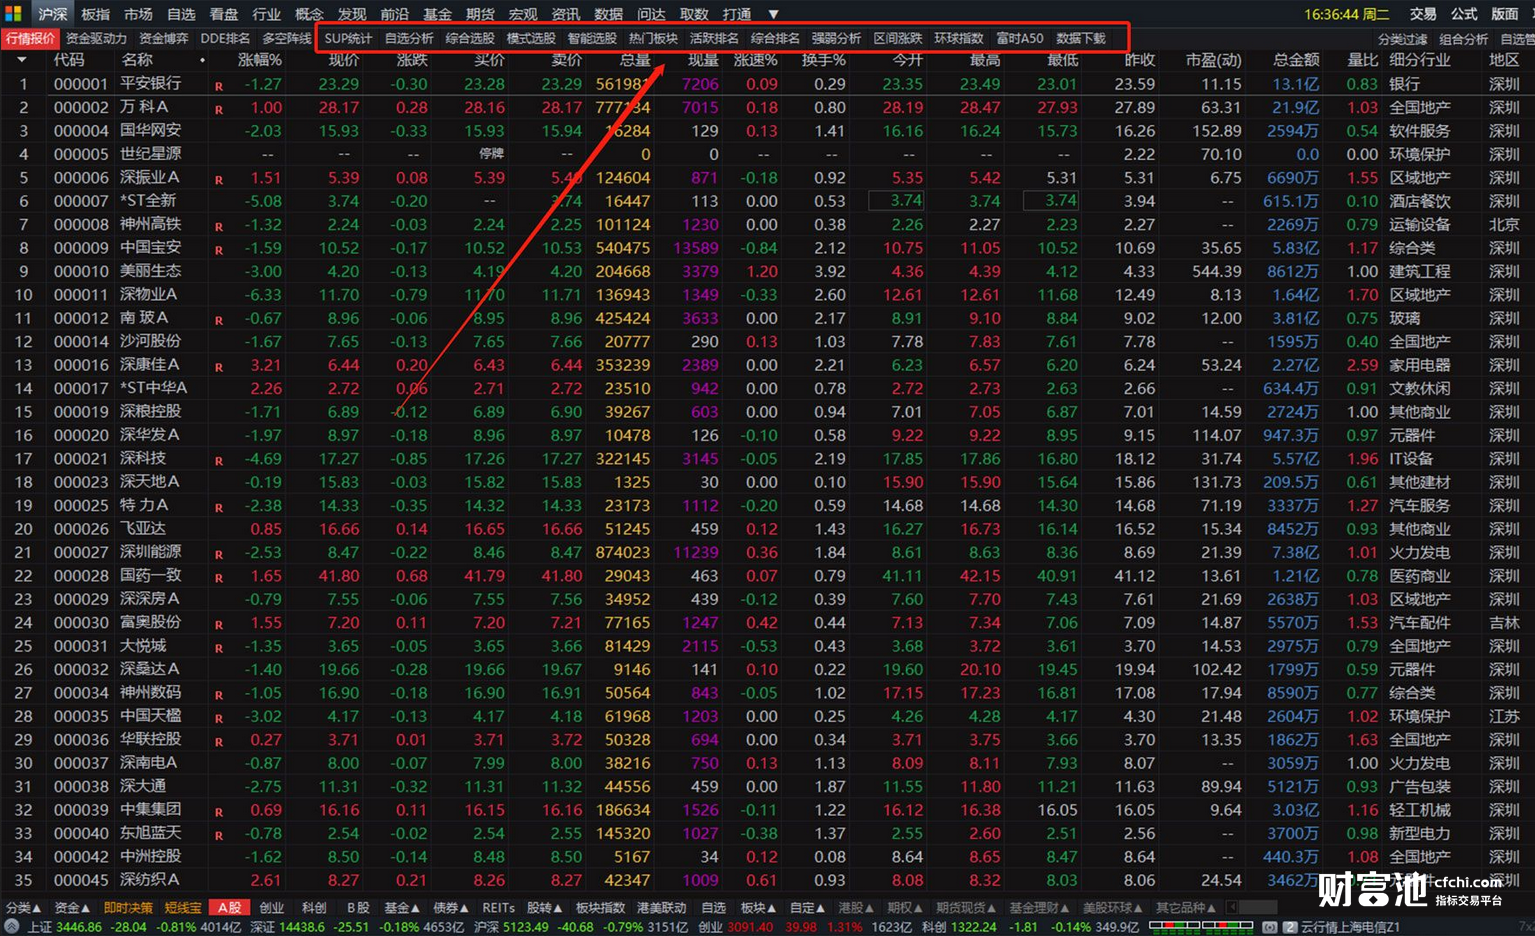Click the 上证 index value 3446.86

(80, 927)
